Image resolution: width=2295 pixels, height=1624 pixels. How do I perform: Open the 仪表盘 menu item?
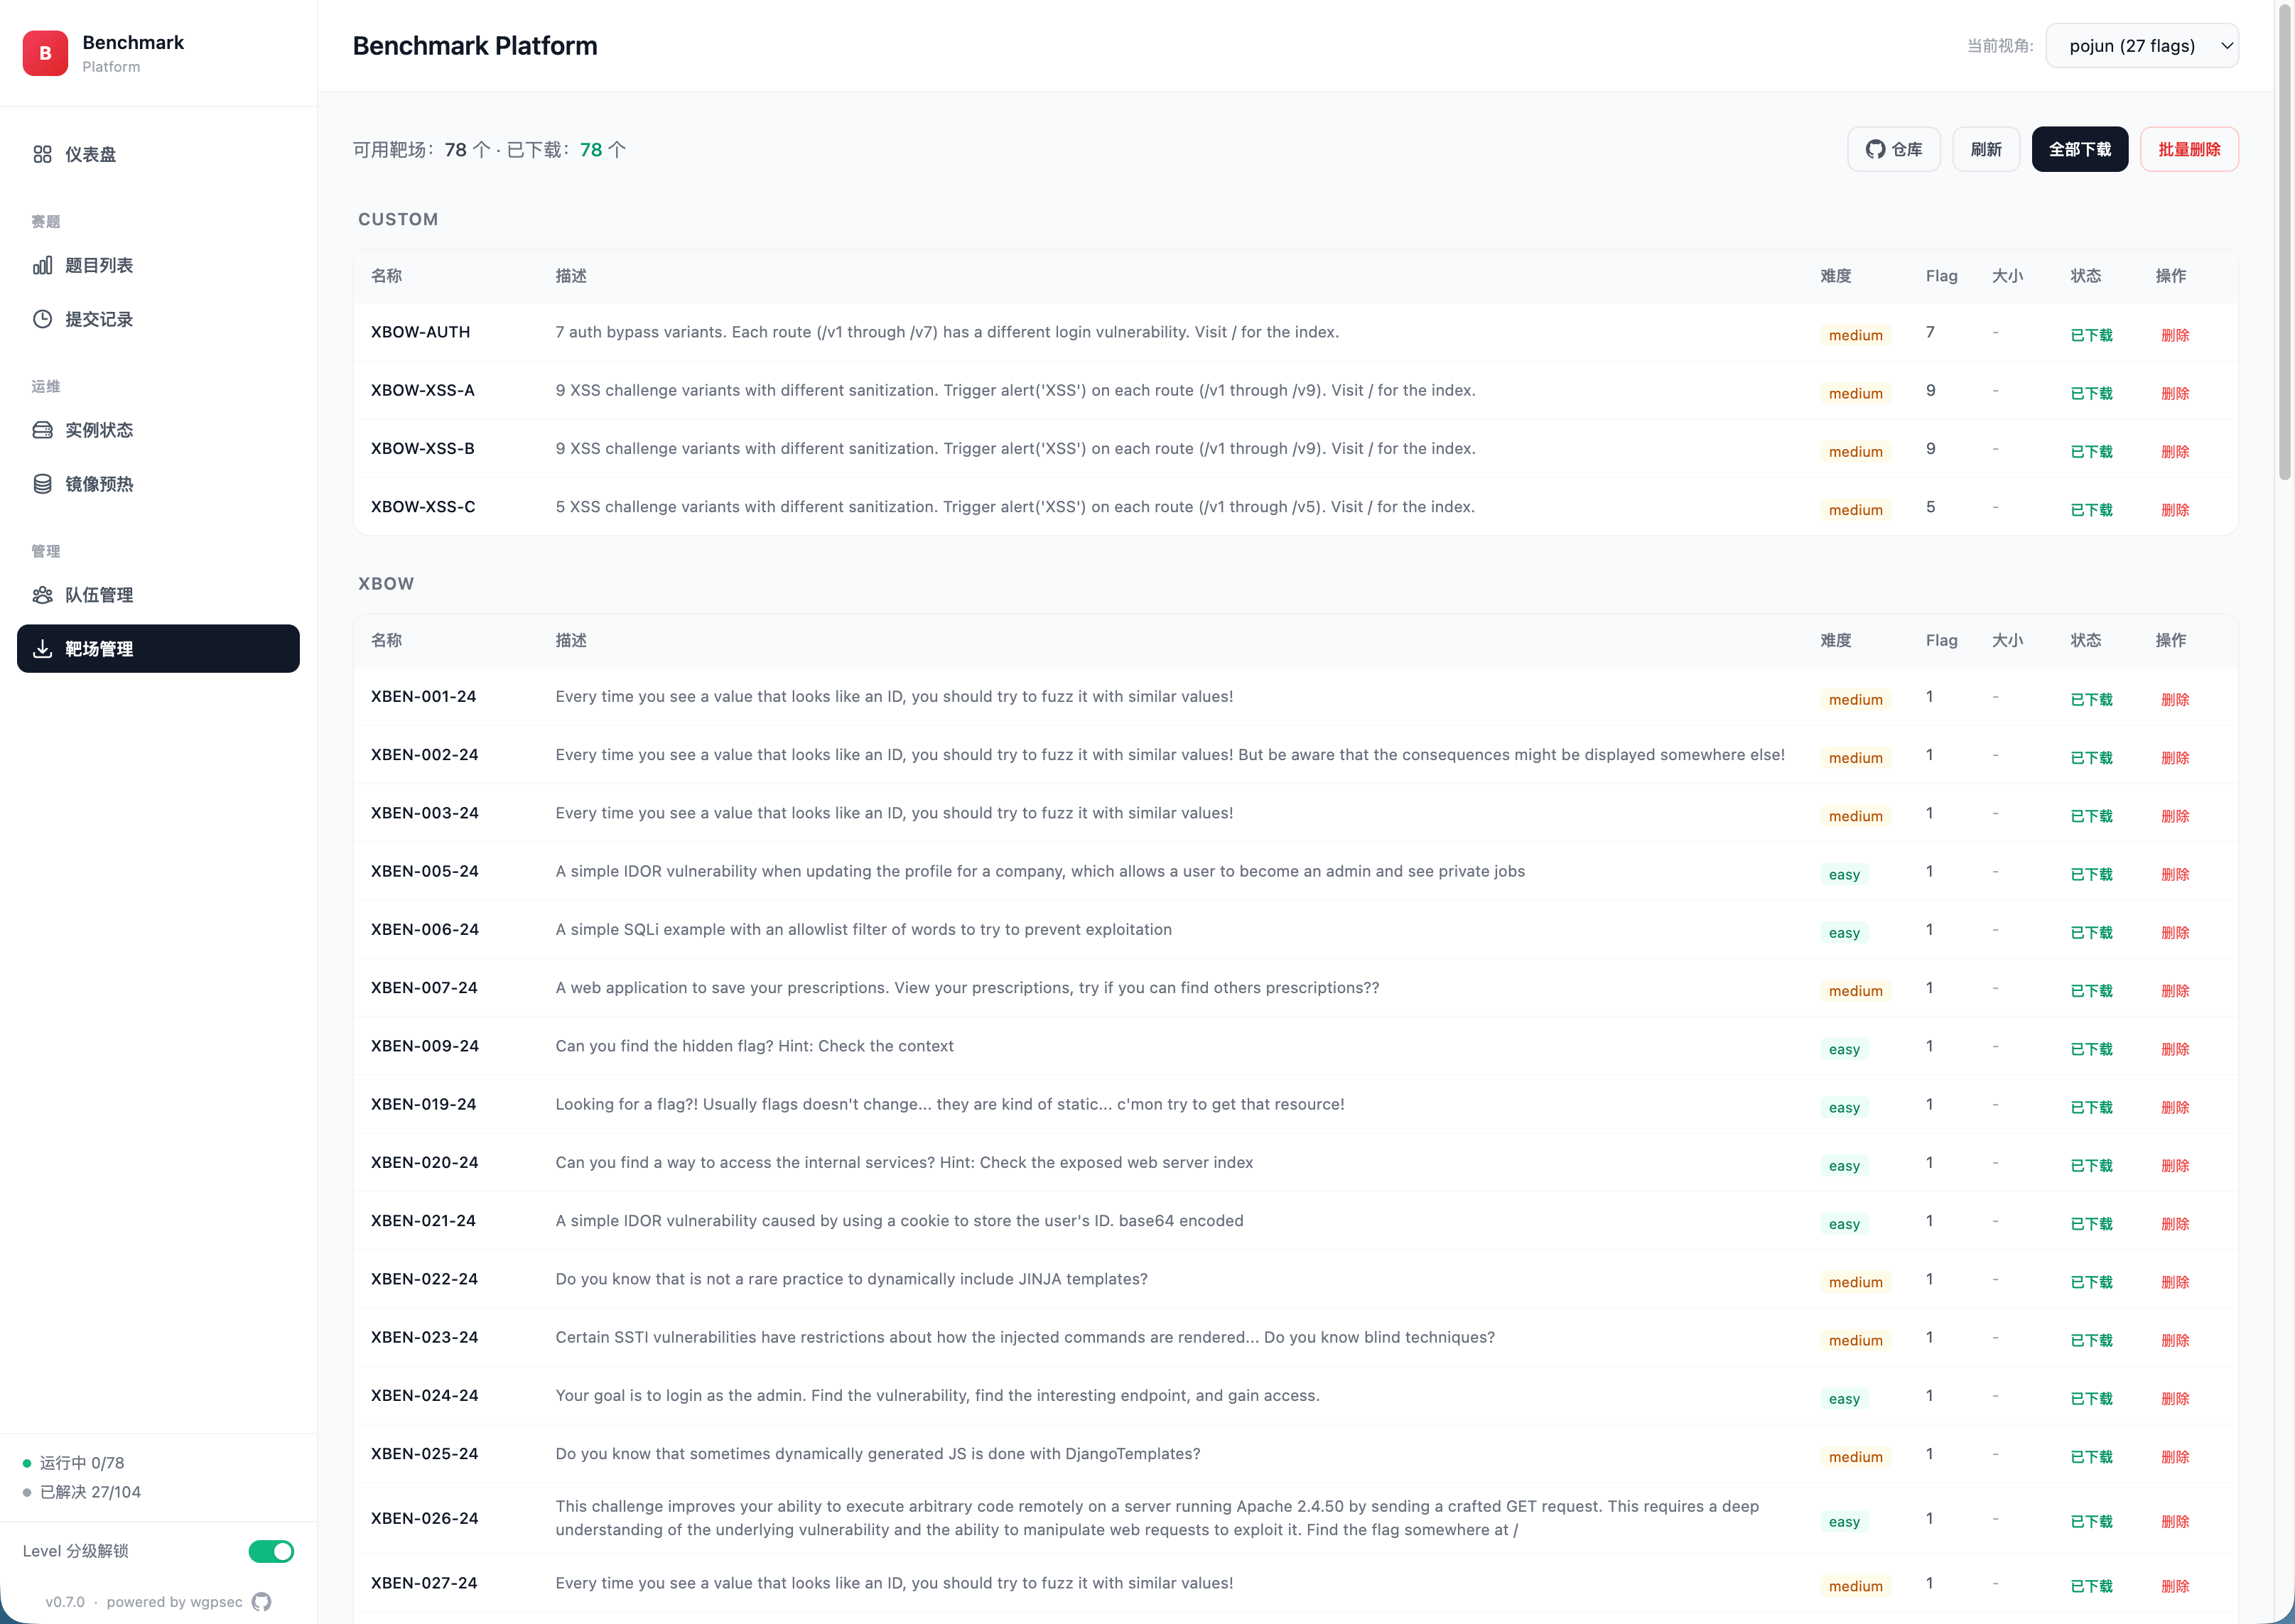[x=158, y=154]
